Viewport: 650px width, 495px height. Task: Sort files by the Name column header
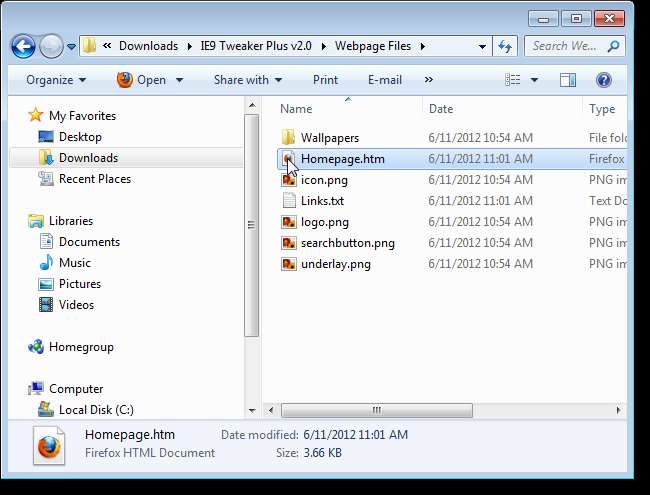pyautogui.click(x=296, y=109)
